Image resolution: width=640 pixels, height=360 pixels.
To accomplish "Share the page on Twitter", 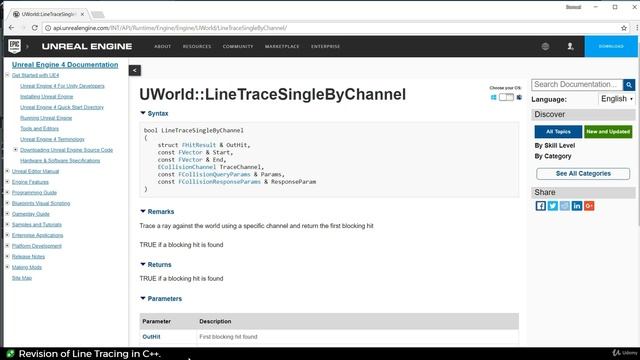I will click(x=553, y=206).
